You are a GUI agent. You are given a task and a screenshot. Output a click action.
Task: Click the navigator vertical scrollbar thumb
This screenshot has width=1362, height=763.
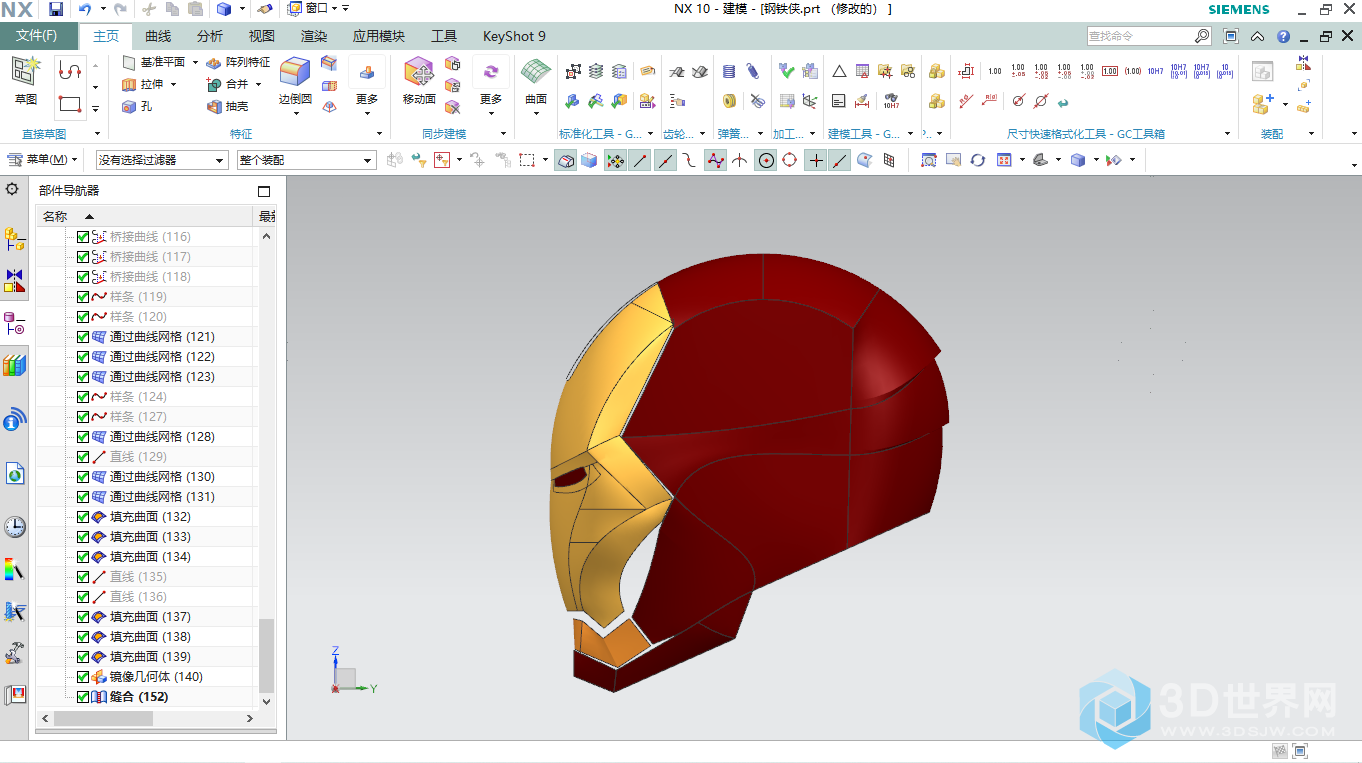coord(266,656)
